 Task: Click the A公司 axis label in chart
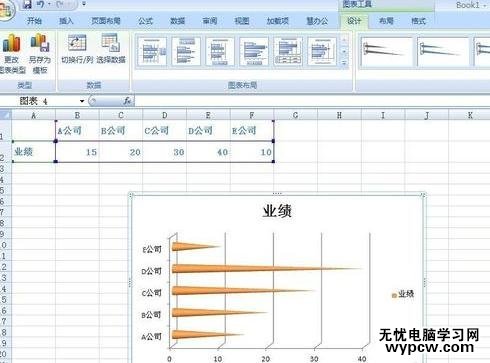[151, 337]
